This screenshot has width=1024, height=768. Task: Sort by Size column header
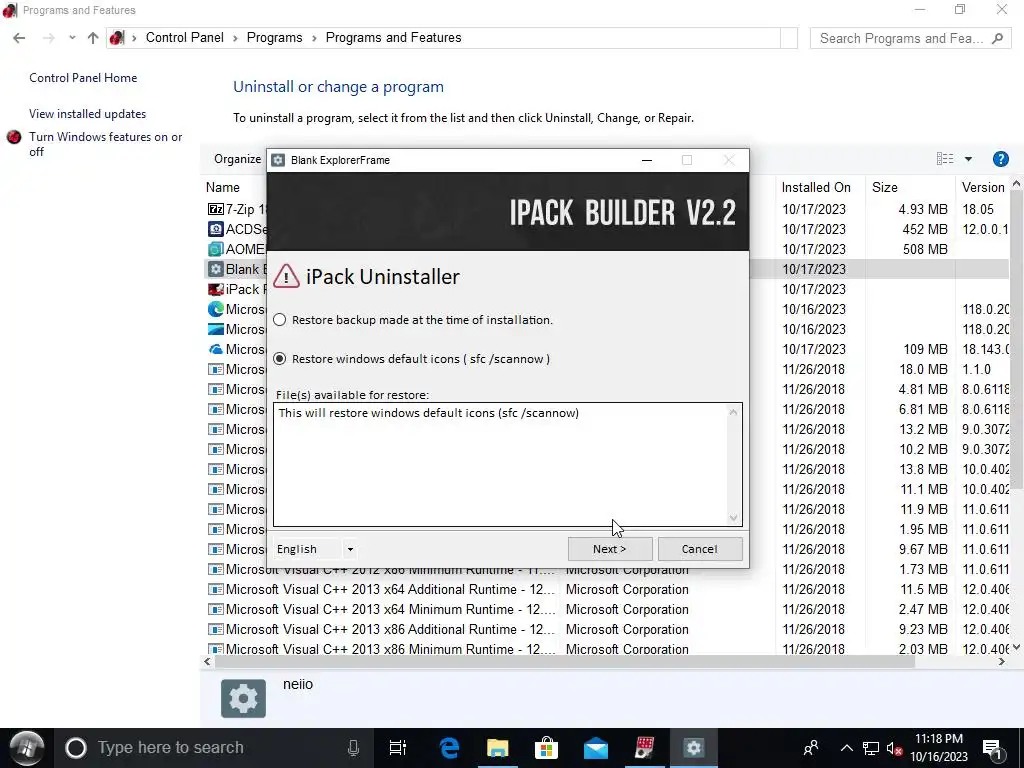885,187
